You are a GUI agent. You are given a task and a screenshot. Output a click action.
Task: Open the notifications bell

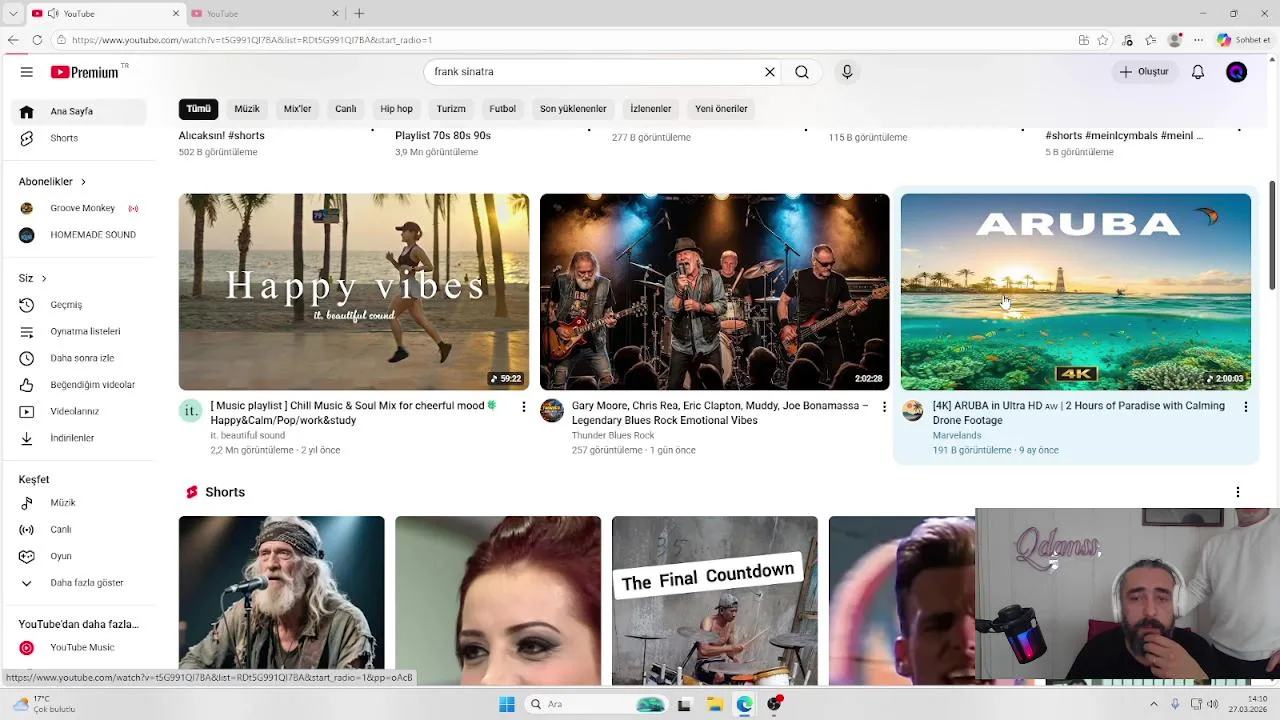pos(1198,72)
